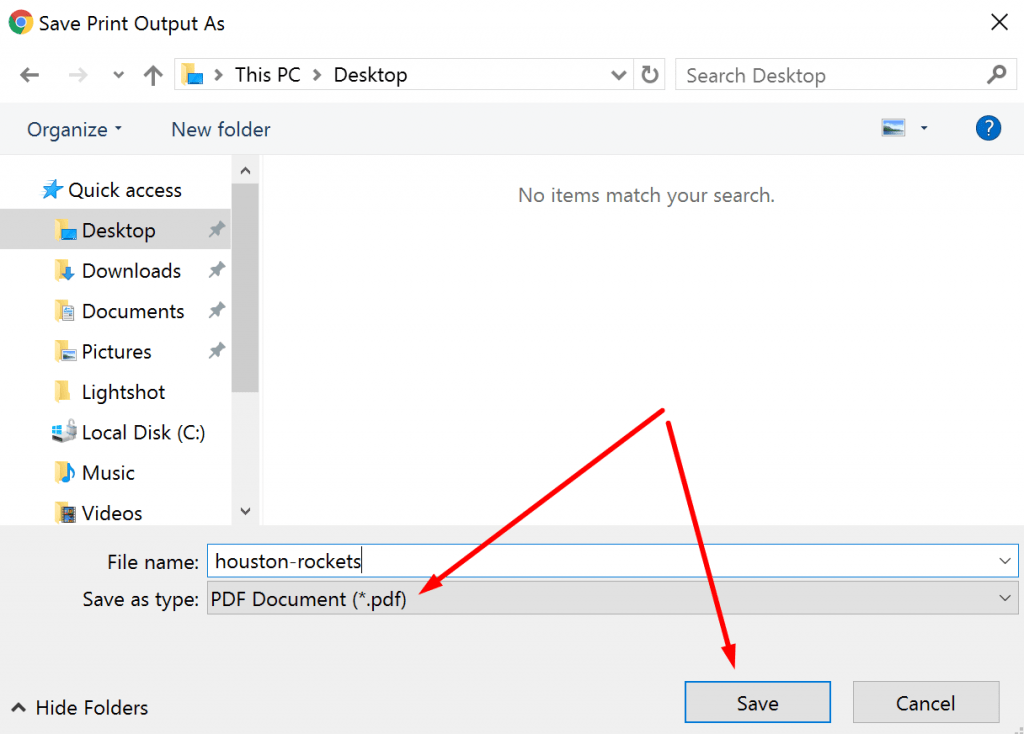Click the Documents pin indicator
1024x734 pixels.
click(x=217, y=311)
